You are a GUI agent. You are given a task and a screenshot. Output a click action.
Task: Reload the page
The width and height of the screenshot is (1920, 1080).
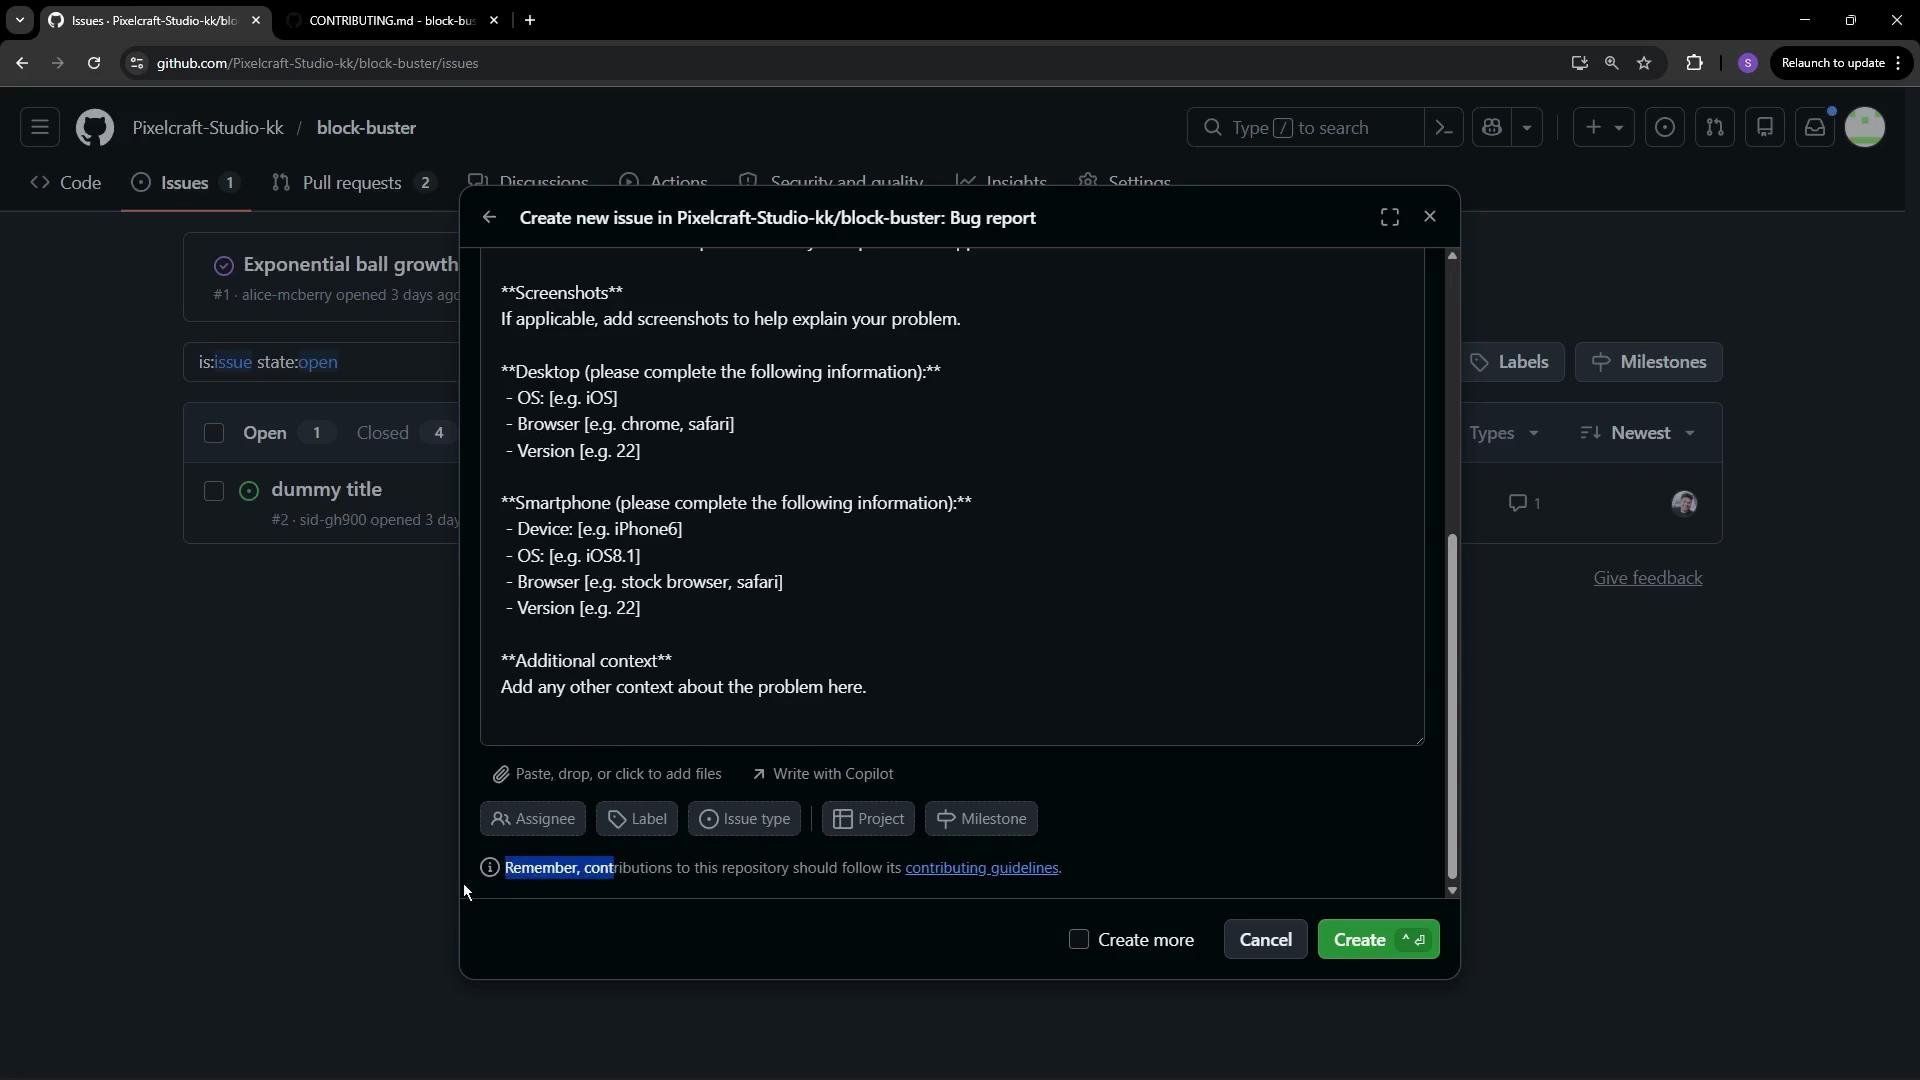[94, 63]
